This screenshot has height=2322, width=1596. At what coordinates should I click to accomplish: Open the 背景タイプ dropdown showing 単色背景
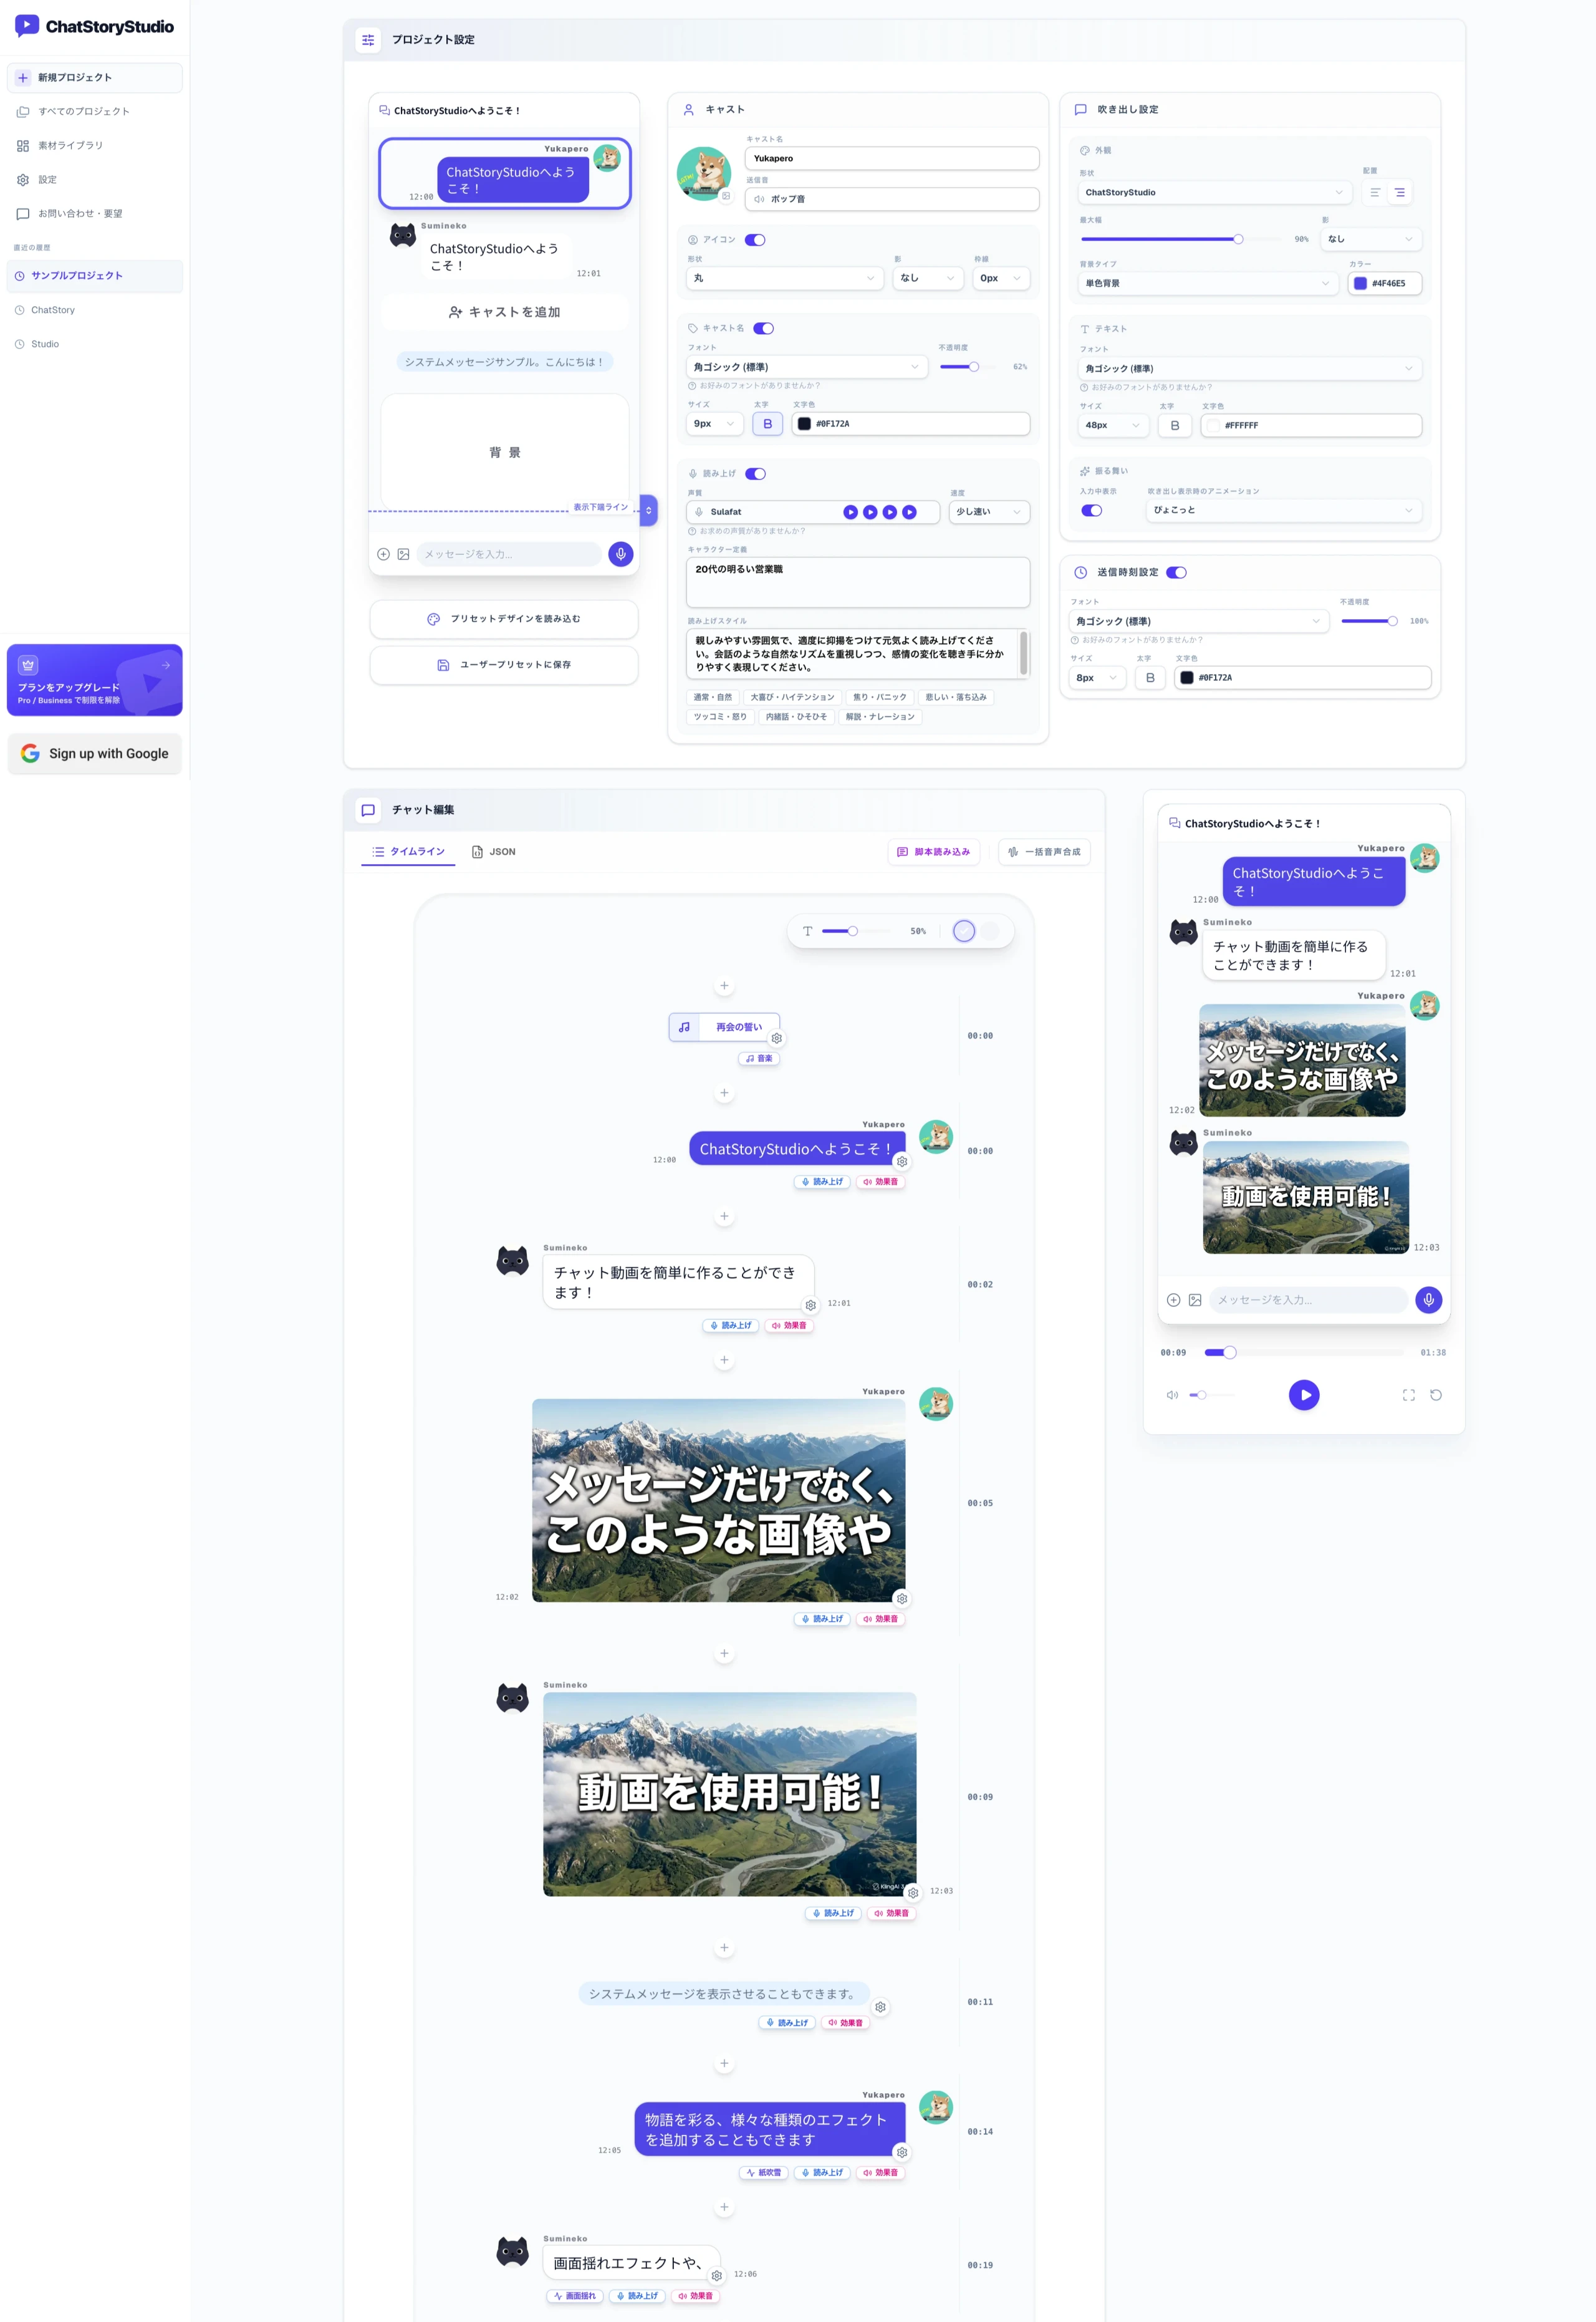click(1208, 284)
